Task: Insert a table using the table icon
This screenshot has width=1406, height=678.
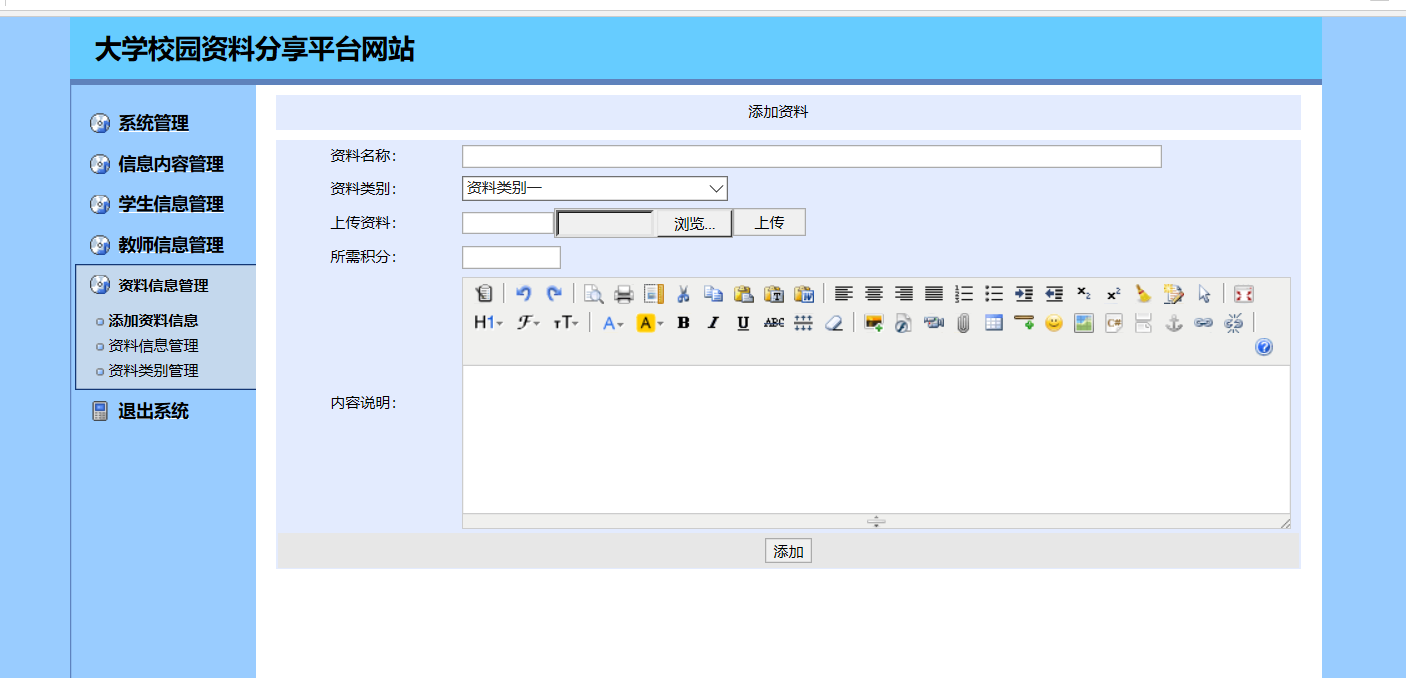Action: 994,323
